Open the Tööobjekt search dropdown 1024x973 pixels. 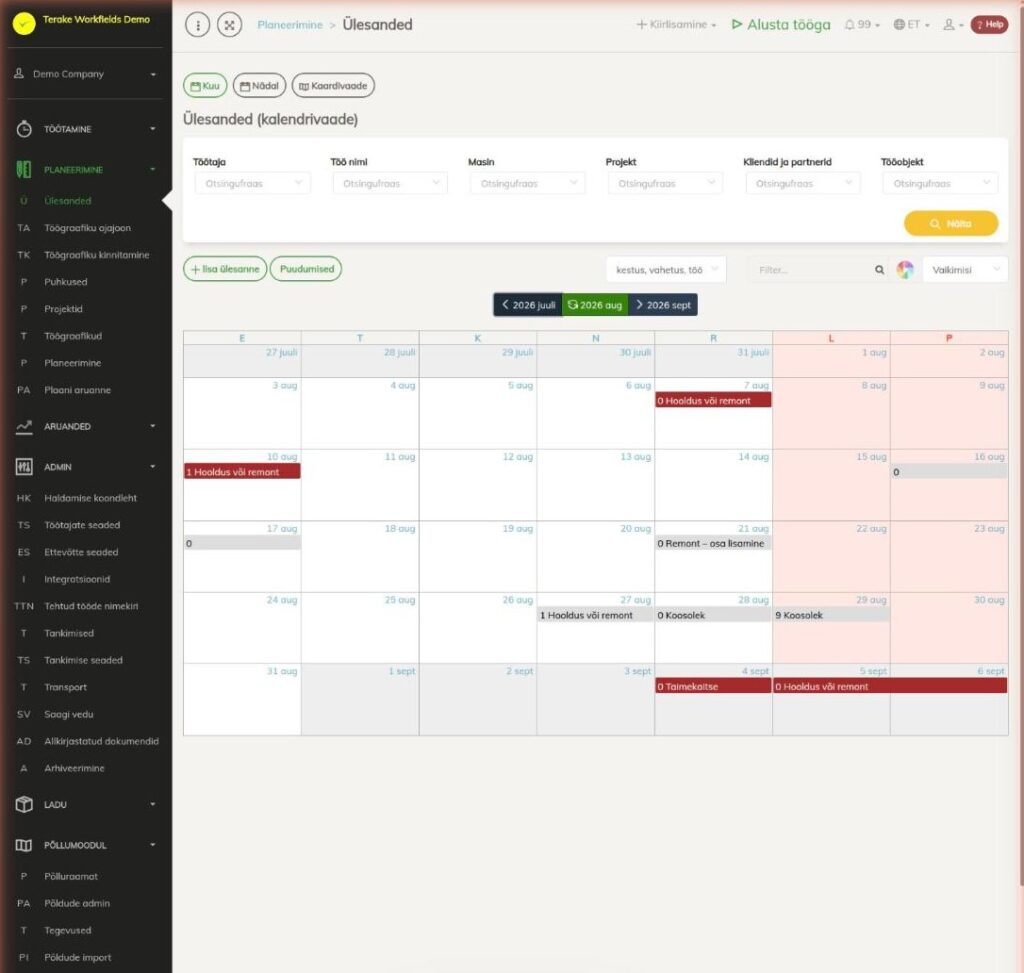940,183
